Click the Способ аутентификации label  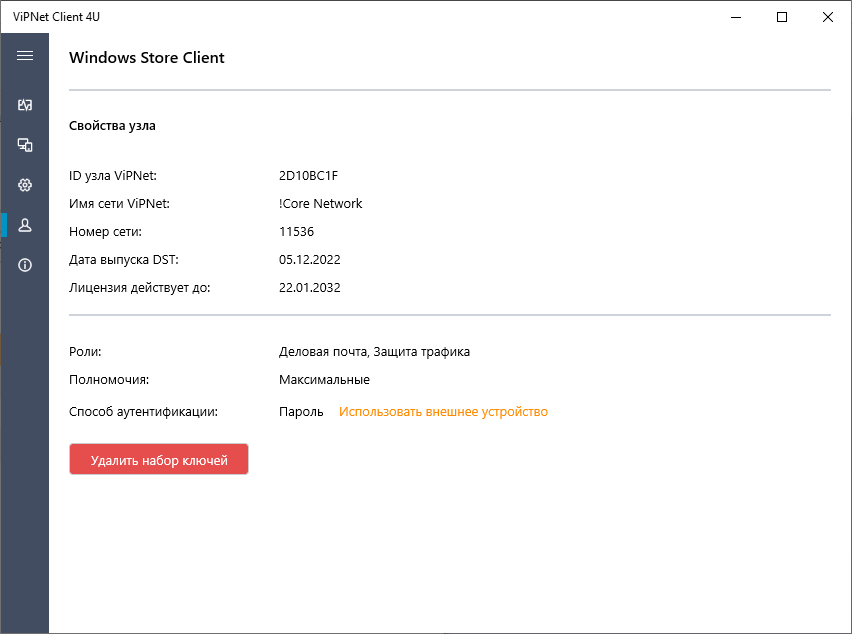click(x=143, y=412)
